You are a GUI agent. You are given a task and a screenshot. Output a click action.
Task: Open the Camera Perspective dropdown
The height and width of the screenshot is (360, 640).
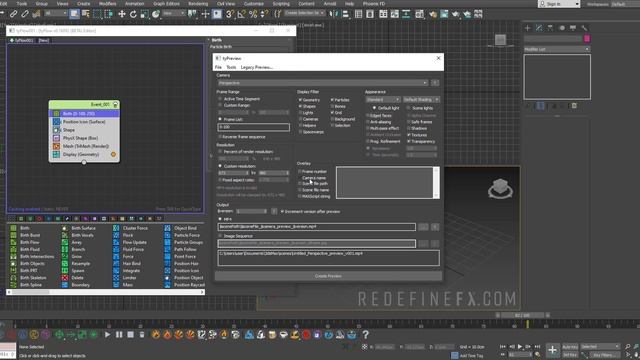(x=322, y=83)
